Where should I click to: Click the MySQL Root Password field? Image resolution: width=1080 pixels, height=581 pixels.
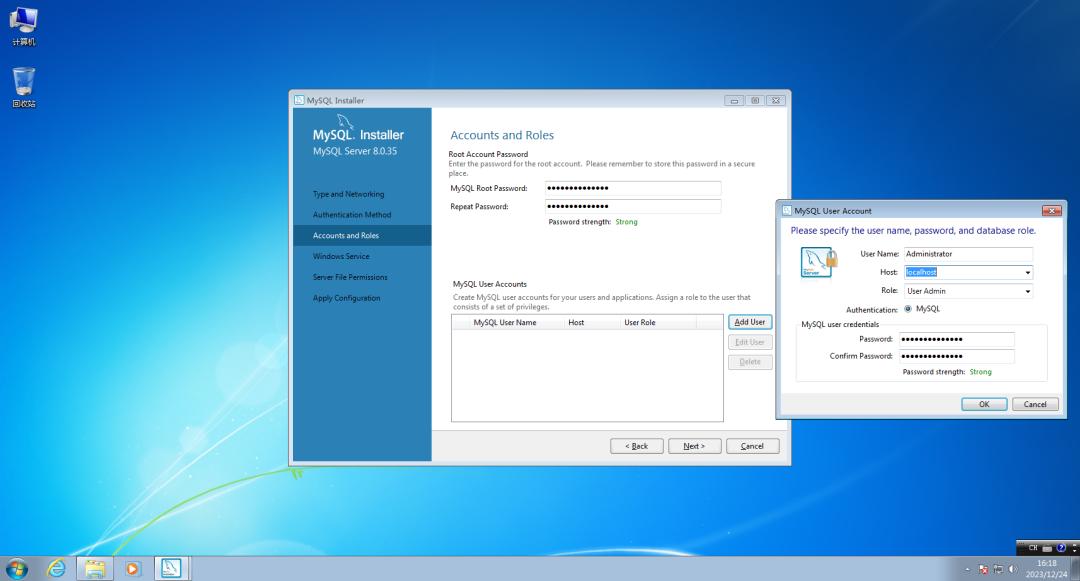(x=633, y=188)
